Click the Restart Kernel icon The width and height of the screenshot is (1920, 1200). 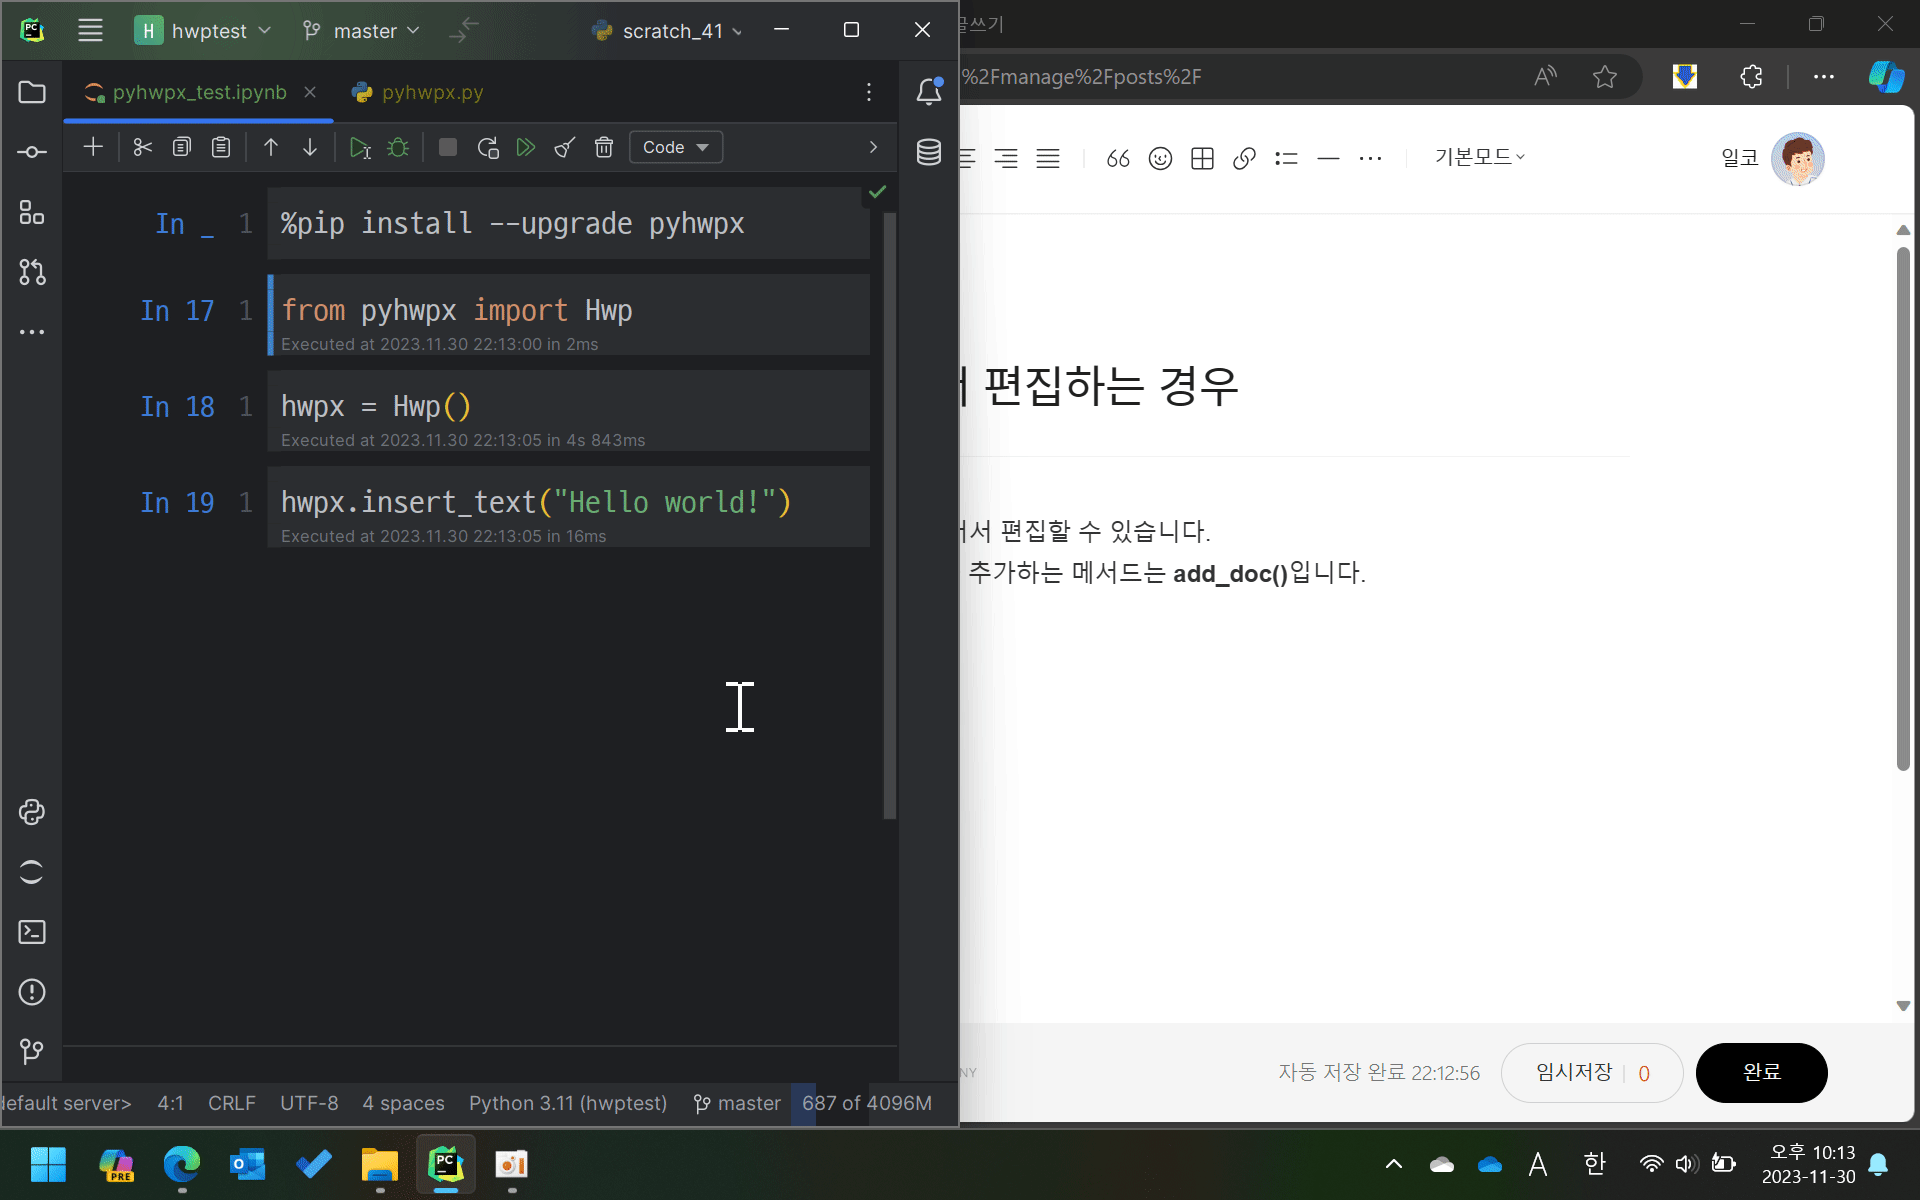[x=488, y=148]
